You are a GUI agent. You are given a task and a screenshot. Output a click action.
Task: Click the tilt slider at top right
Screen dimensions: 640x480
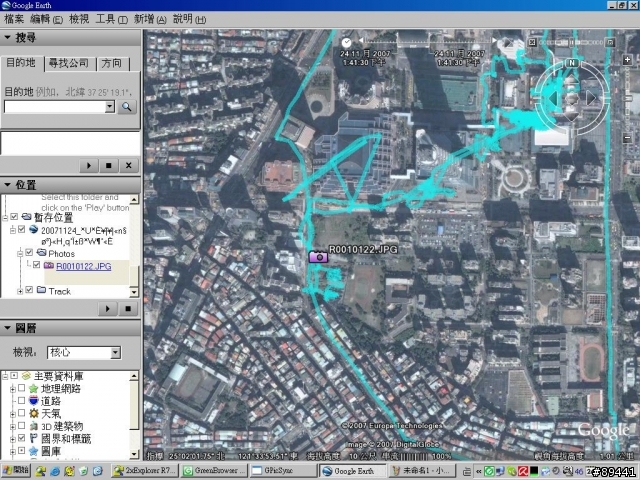point(571,42)
